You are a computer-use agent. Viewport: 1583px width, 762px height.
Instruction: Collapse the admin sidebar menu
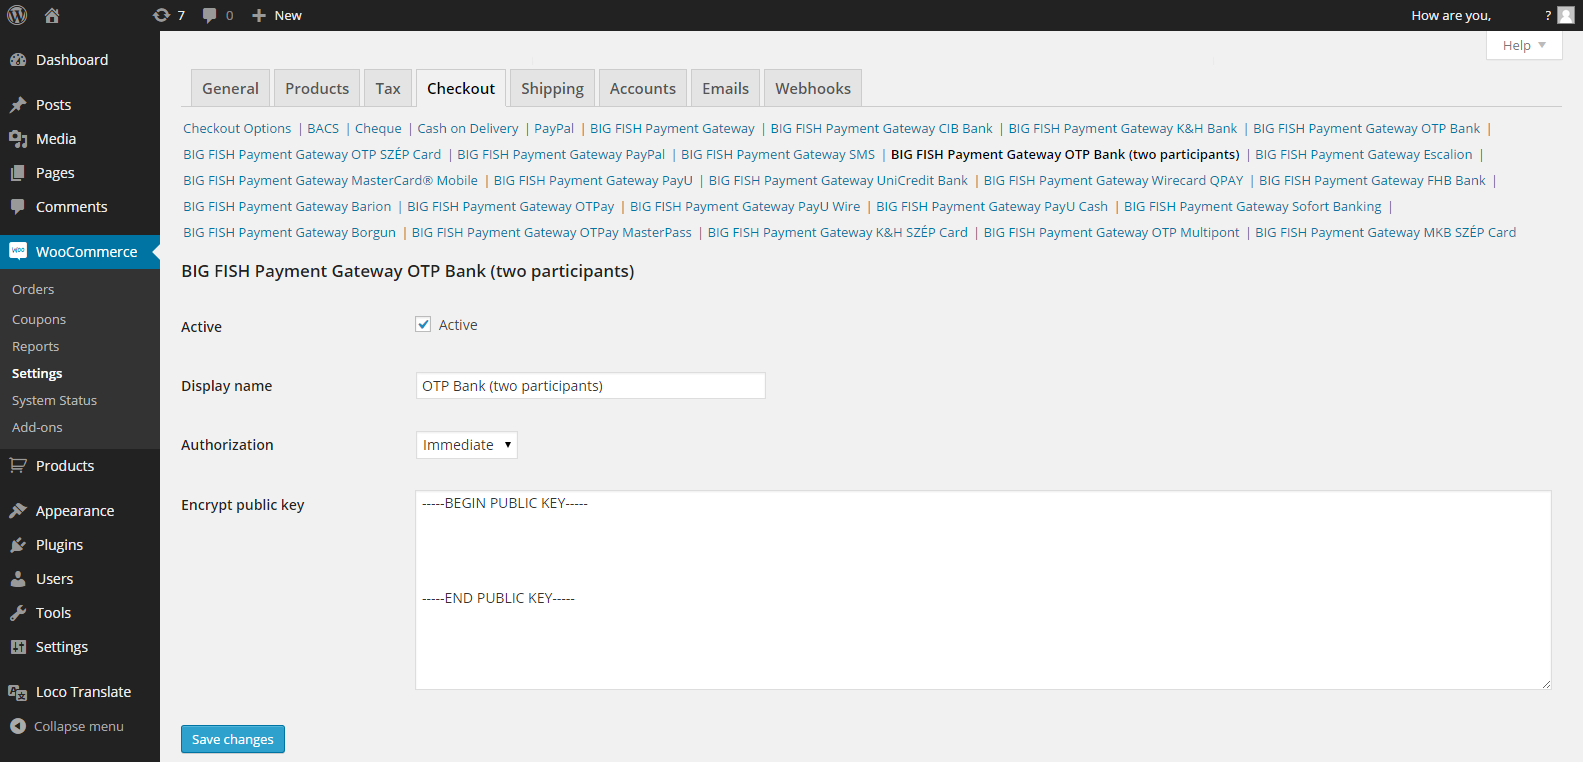point(67,726)
